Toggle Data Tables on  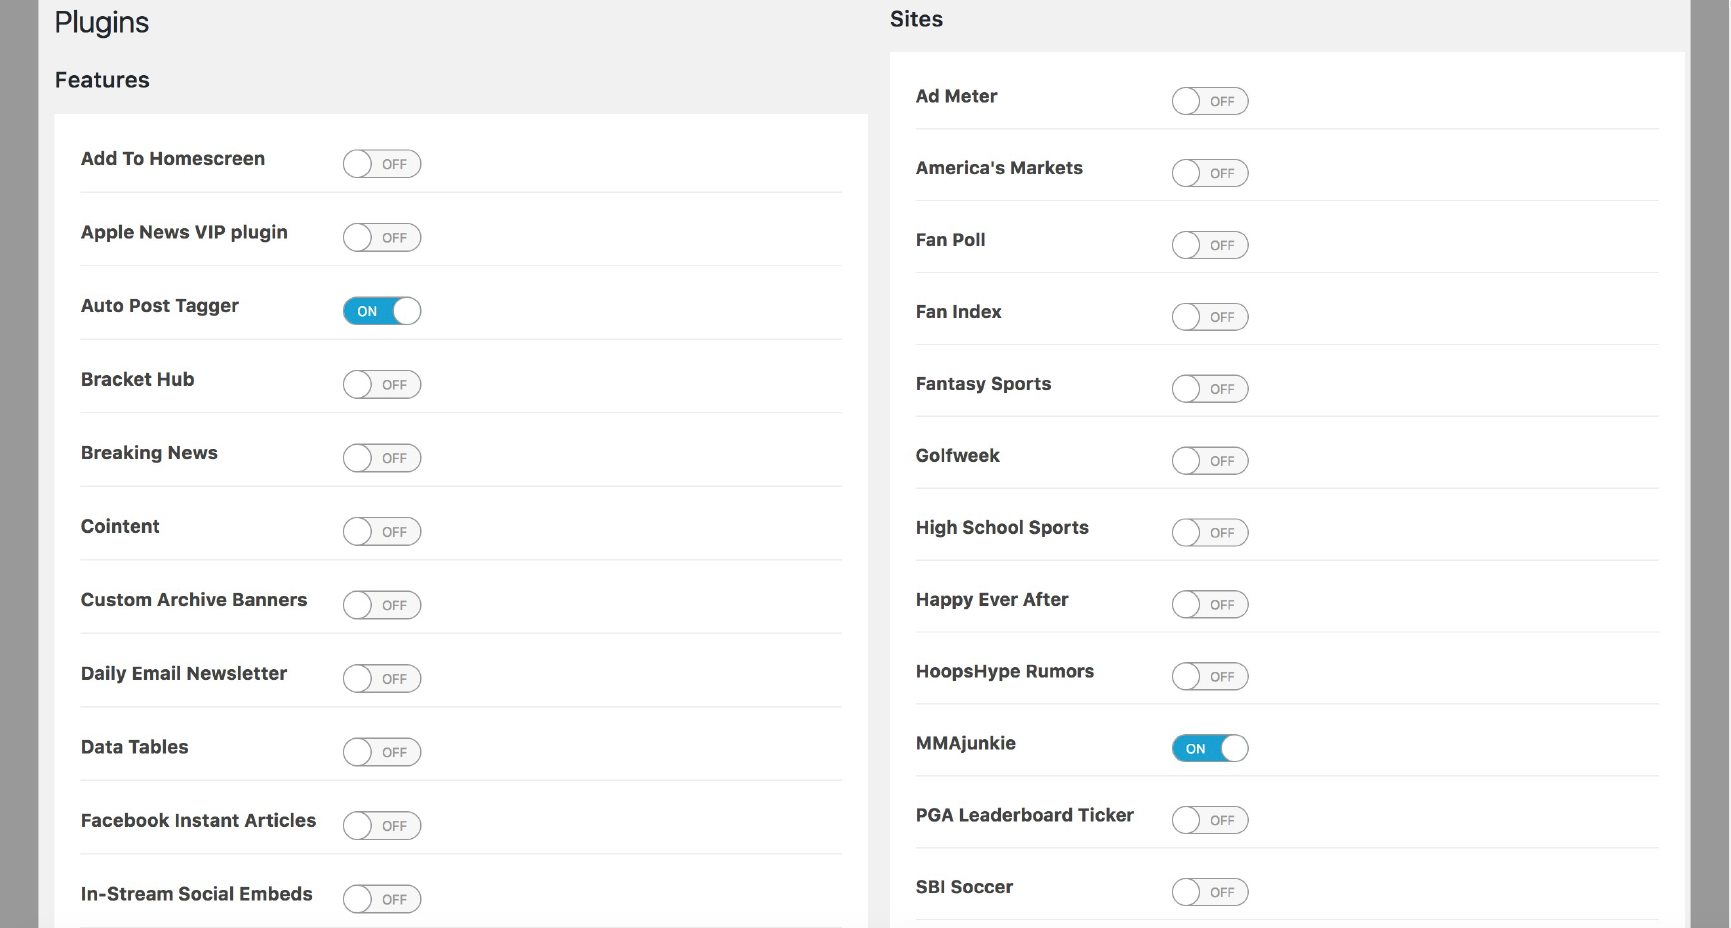382,752
